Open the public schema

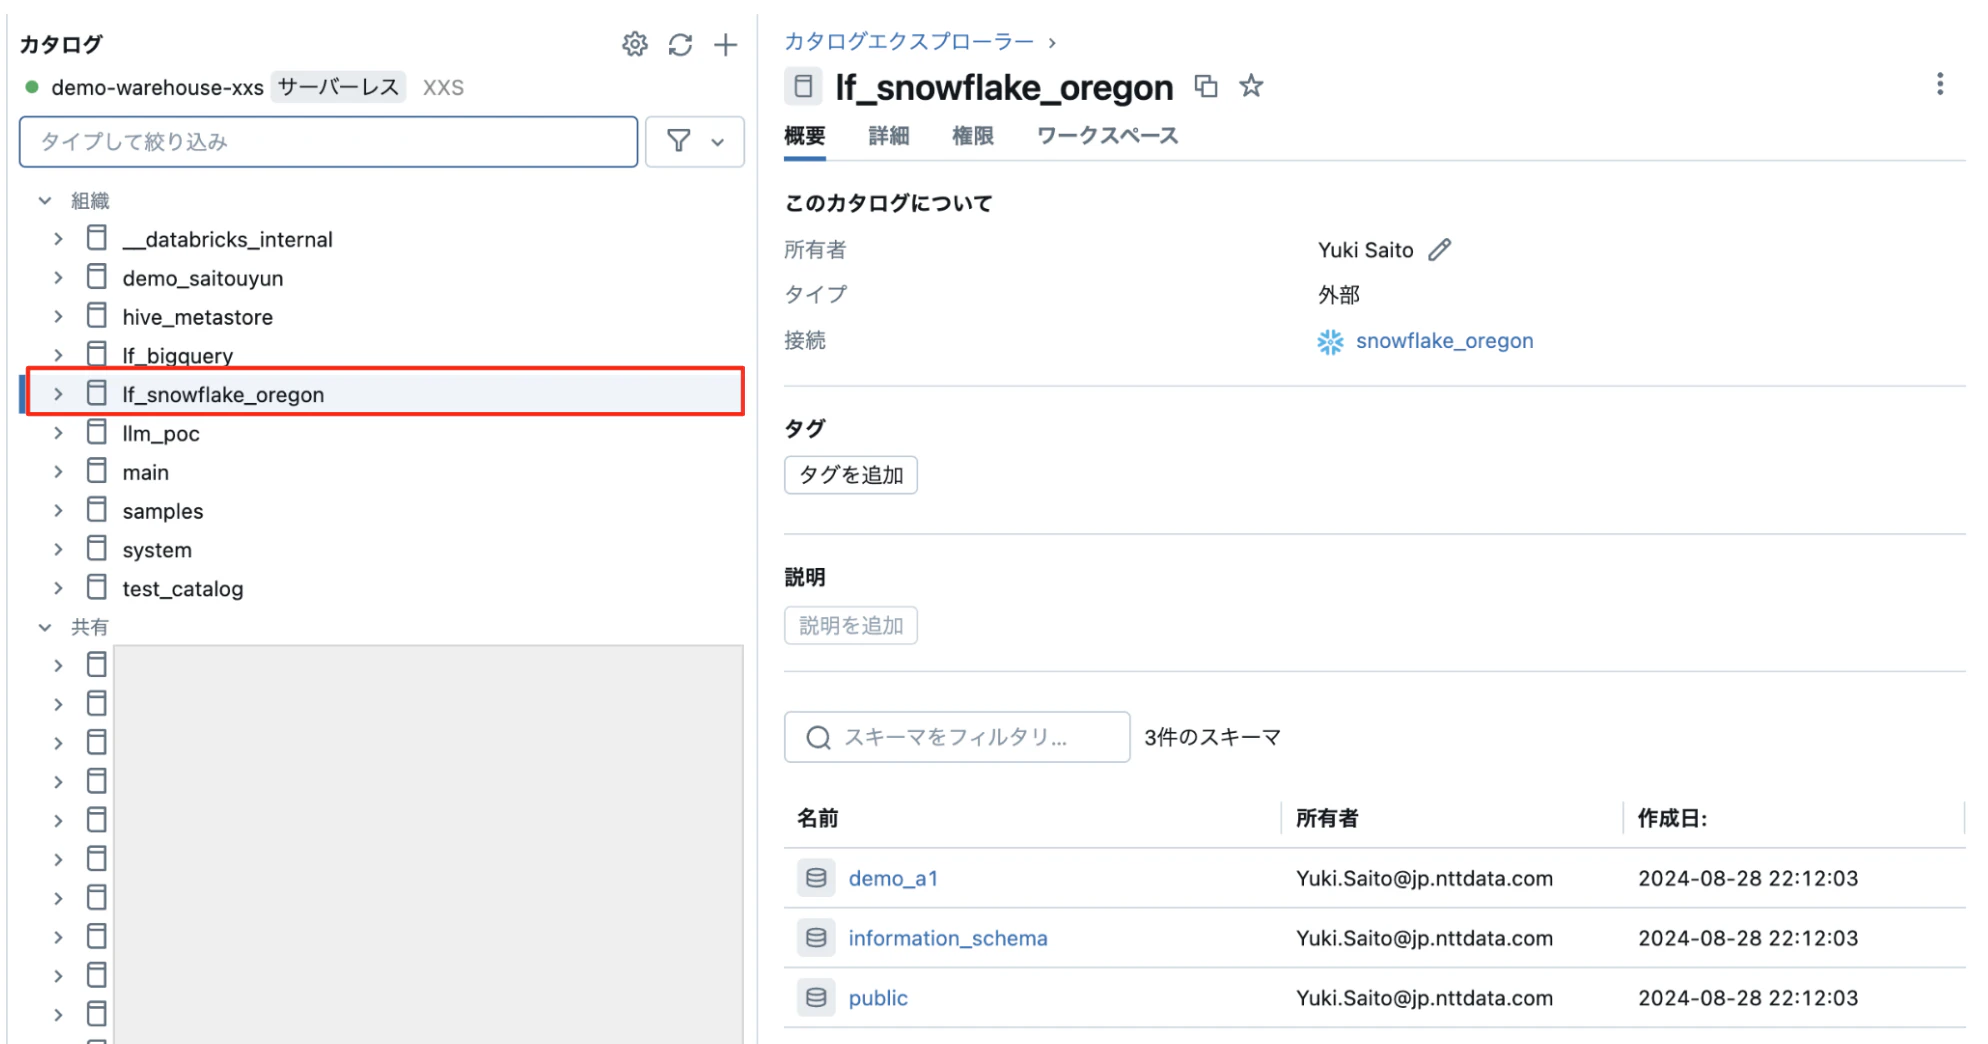[878, 998]
